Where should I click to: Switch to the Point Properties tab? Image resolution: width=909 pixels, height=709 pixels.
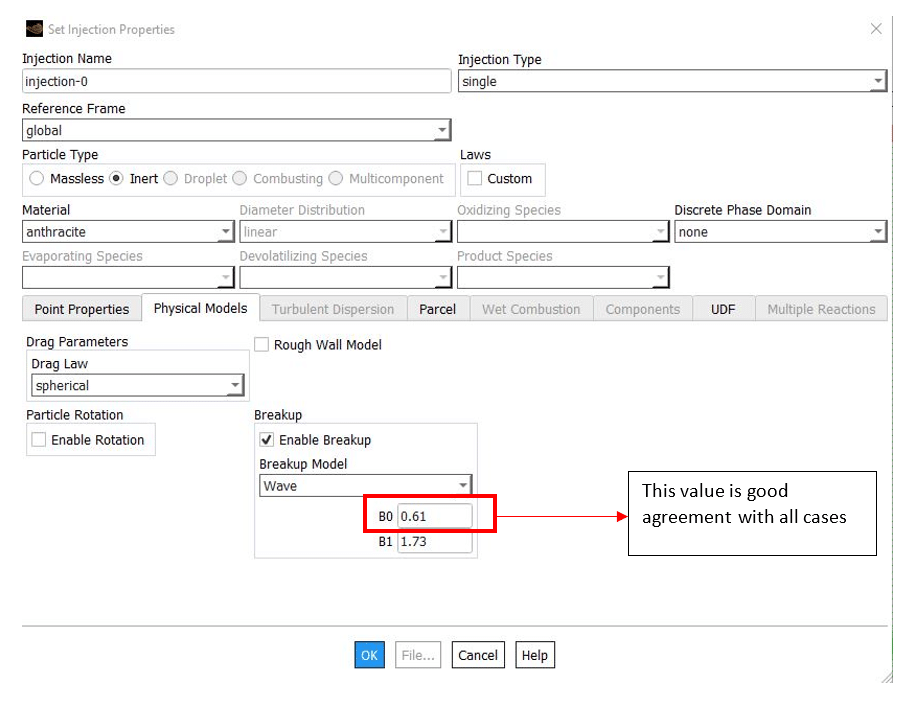(x=82, y=310)
